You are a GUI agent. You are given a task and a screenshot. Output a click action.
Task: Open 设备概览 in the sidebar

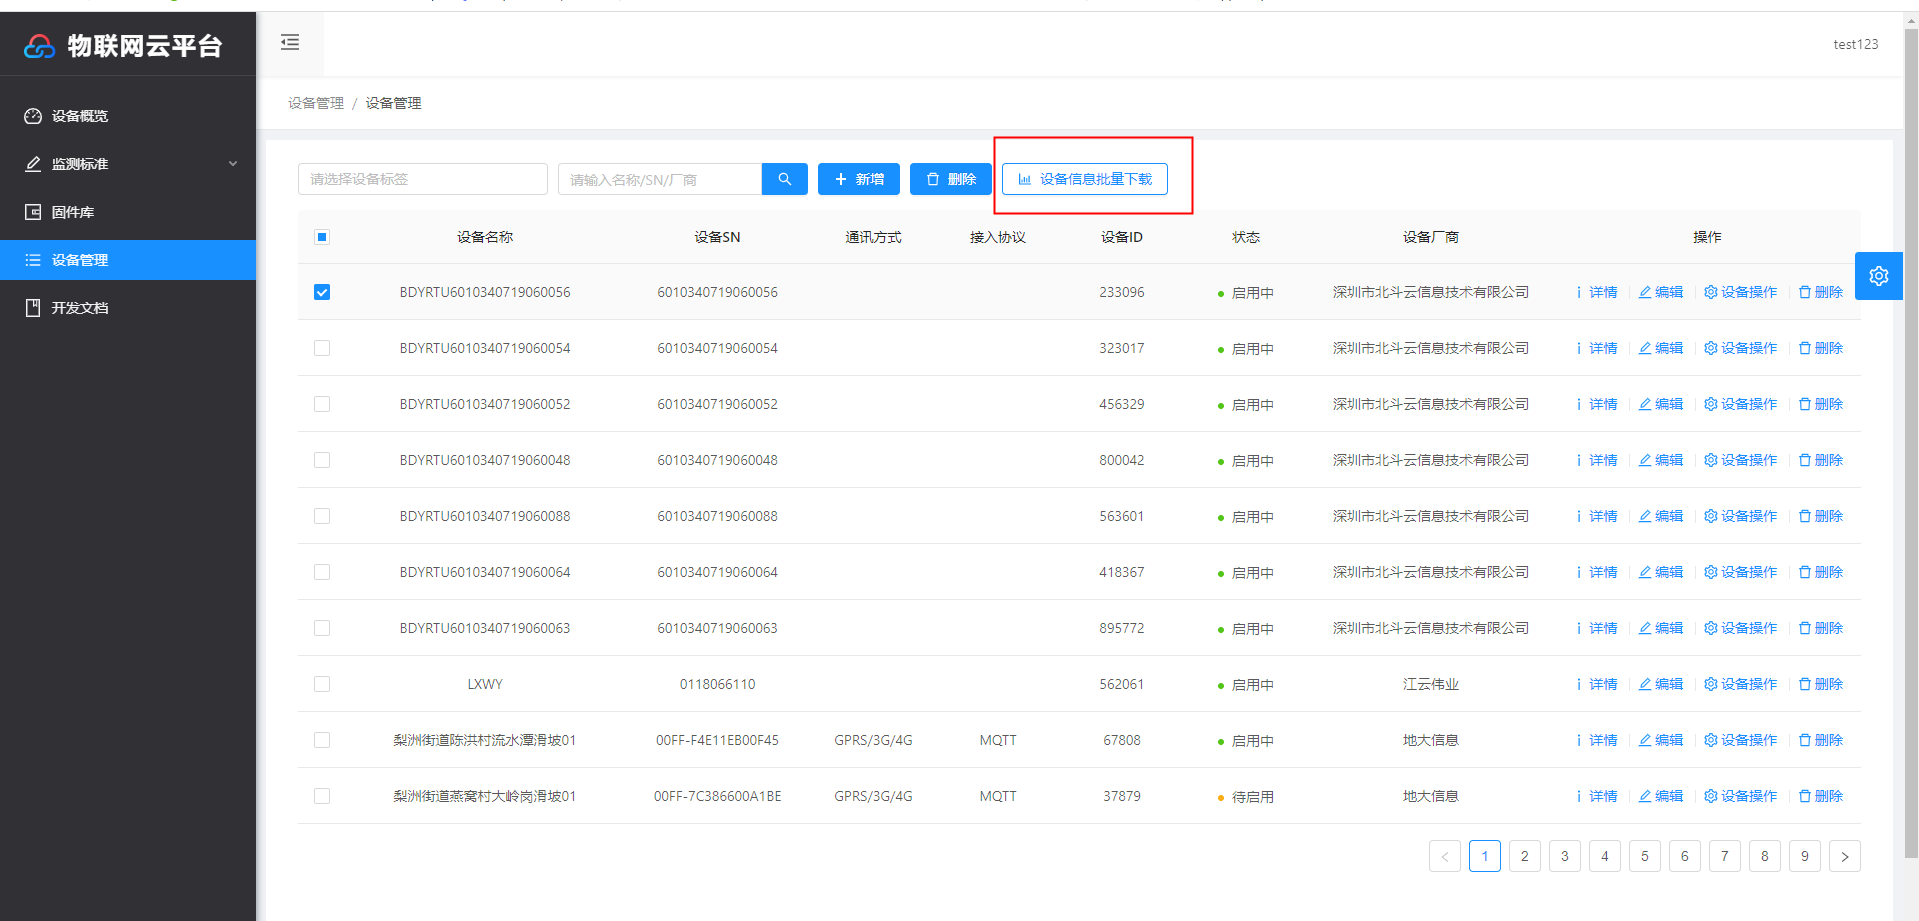point(128,116)
